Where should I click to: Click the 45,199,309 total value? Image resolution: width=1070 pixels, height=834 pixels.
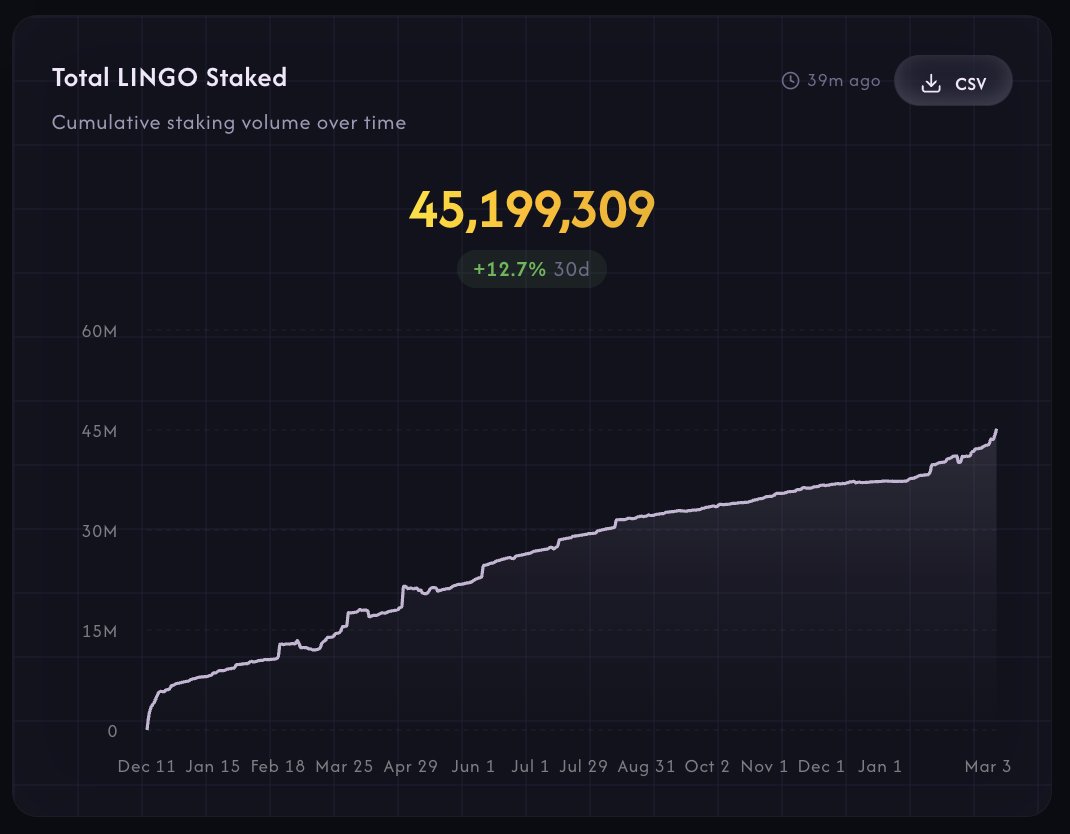pyautogui.click(x=532, y=210)
